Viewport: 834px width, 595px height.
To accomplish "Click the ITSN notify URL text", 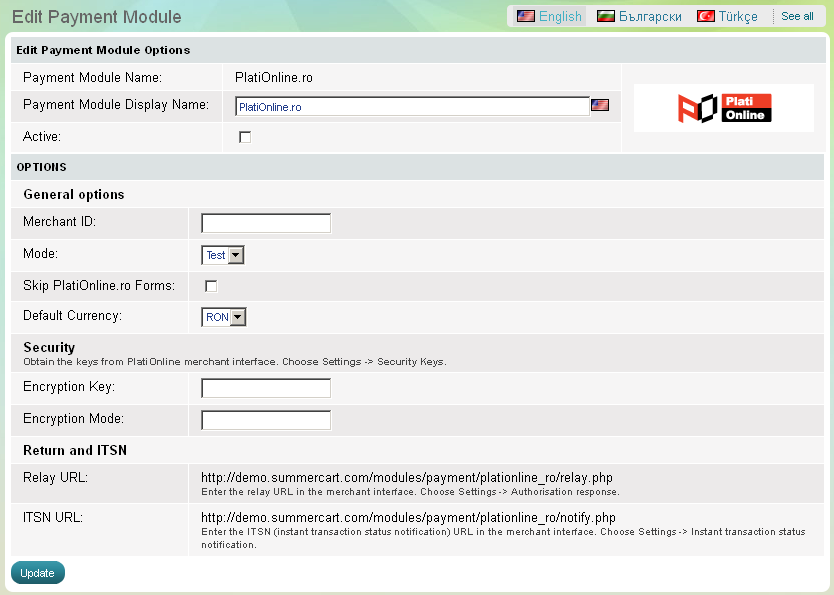I will (x=408, y=517).
